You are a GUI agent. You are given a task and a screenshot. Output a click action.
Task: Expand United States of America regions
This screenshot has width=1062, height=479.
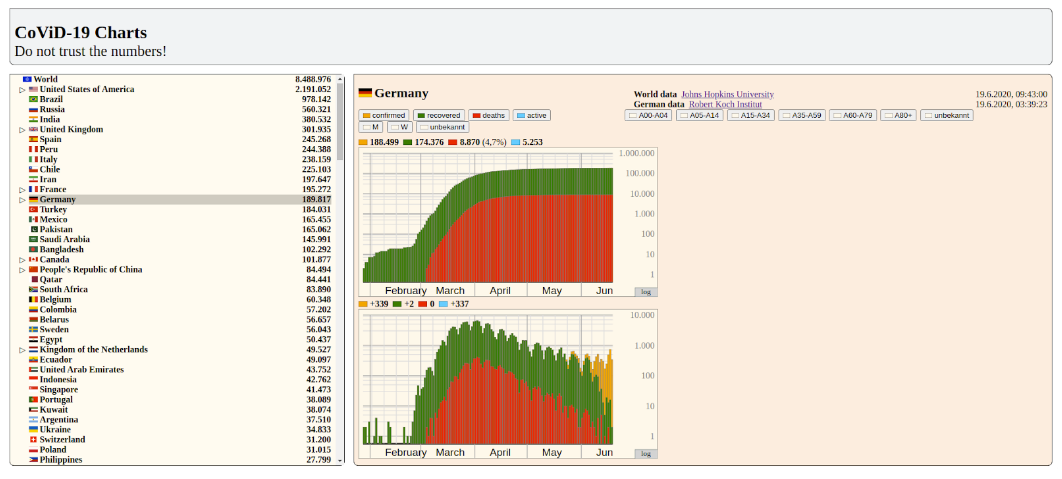tap(22, 89)
